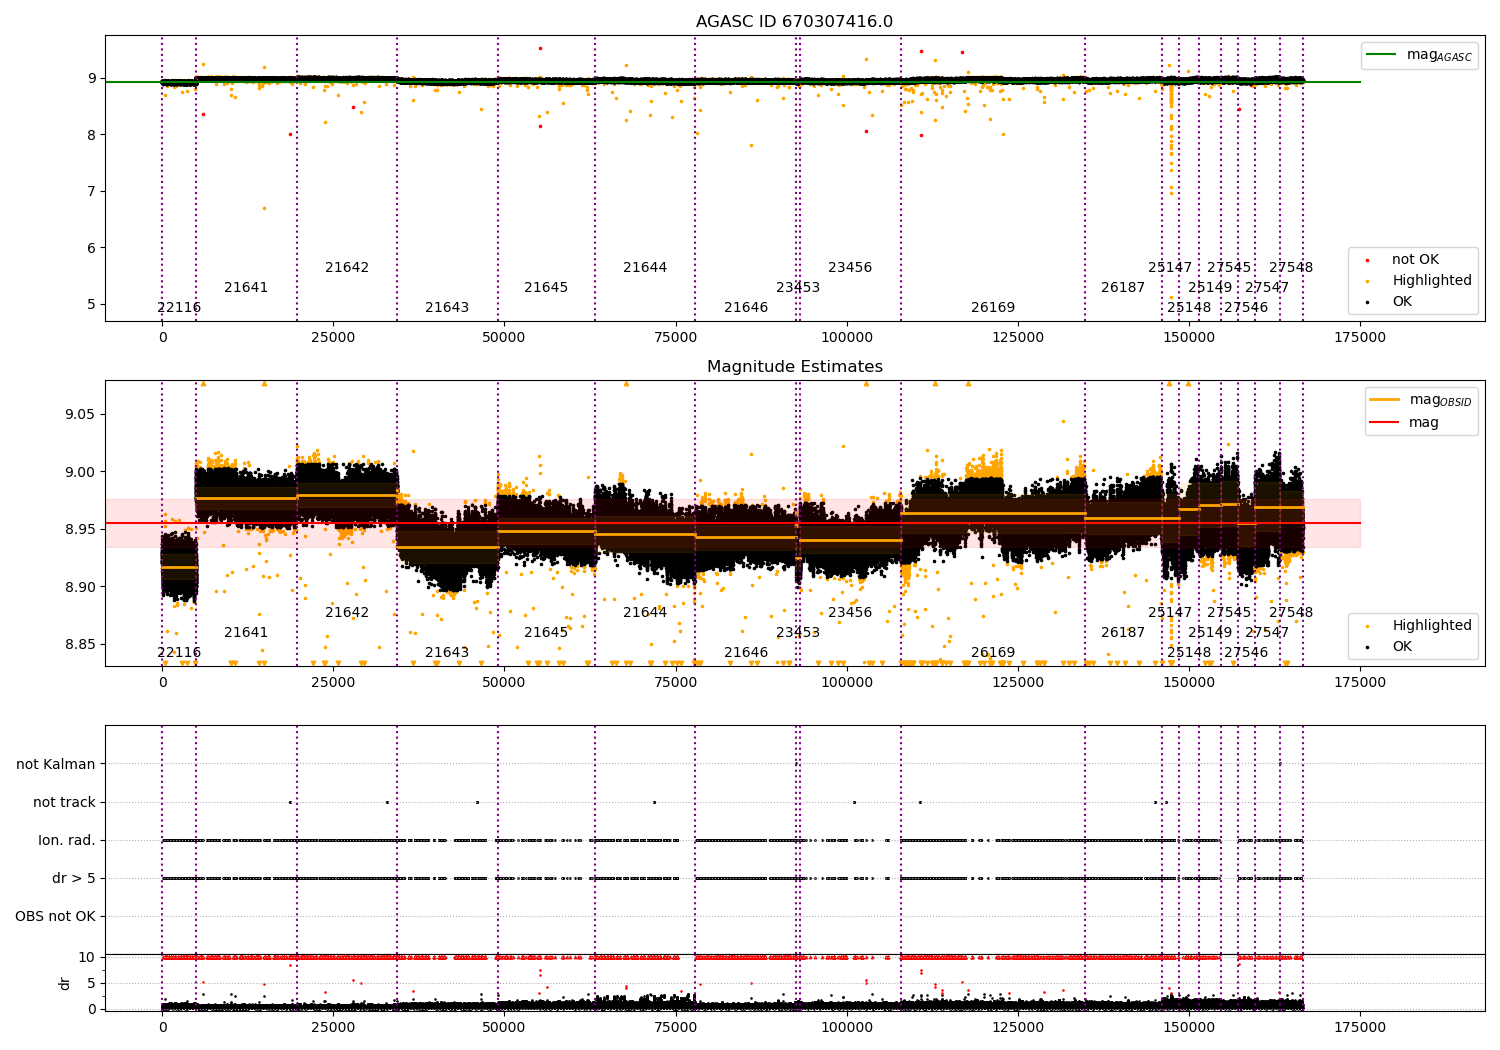Click OBSID label 26187 in the top panel
Image resolution: width=1500 pixels, height=1050 pixels.
[1123, 287]
